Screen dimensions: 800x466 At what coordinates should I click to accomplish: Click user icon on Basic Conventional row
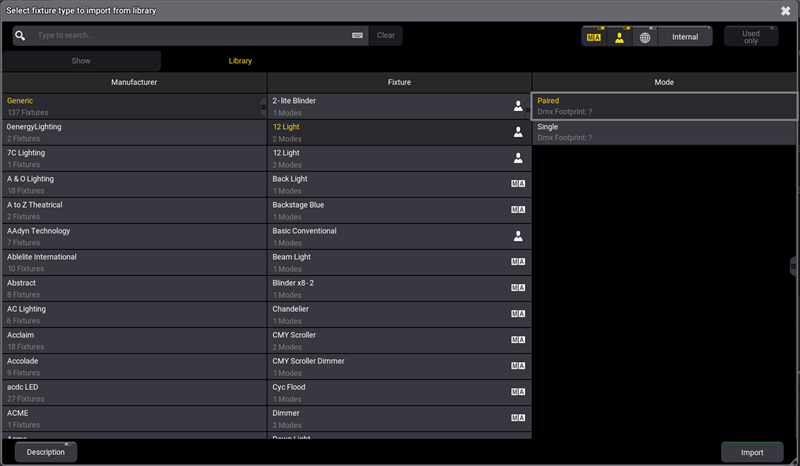(518, 236)
